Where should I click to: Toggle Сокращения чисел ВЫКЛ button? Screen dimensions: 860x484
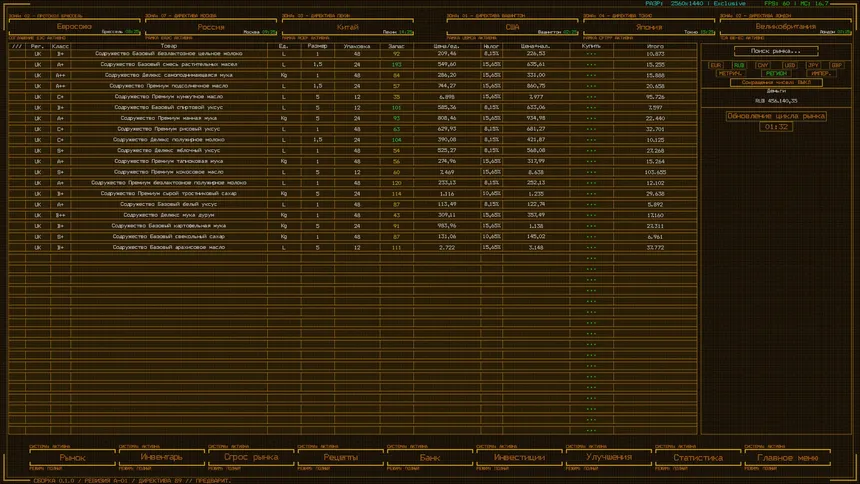point(776,82)
